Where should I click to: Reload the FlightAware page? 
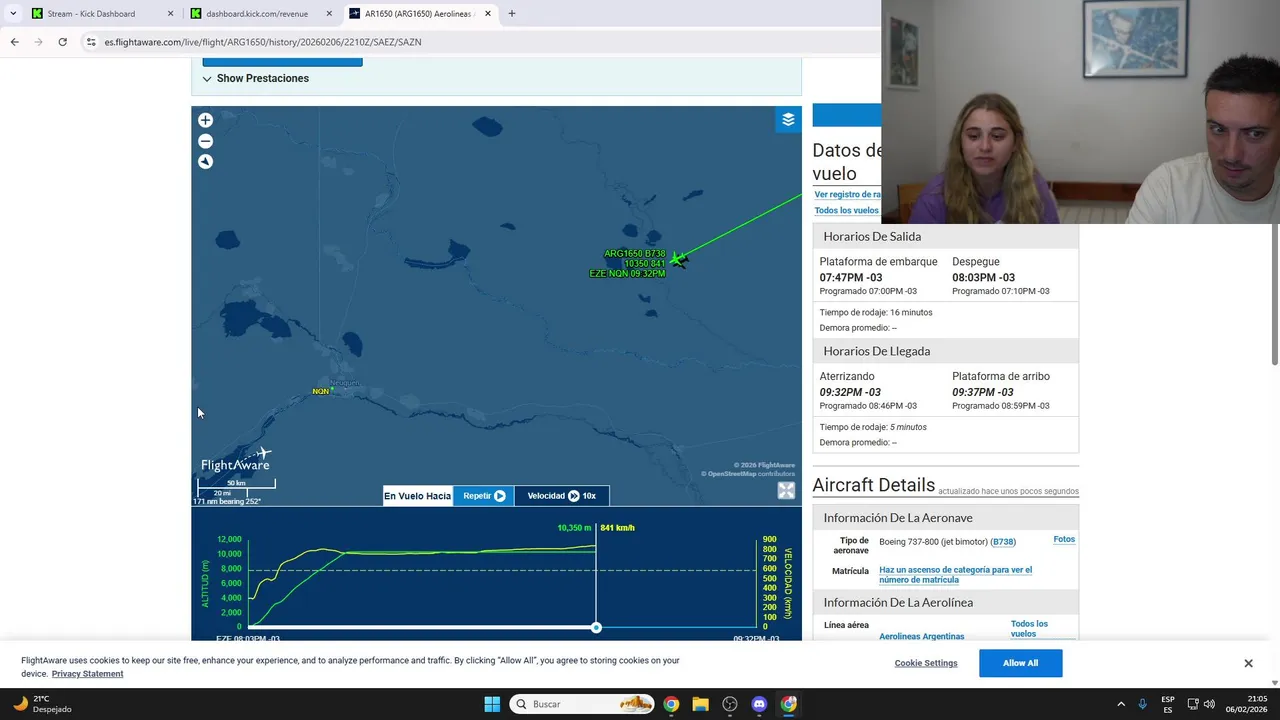[x=62, y=42]
